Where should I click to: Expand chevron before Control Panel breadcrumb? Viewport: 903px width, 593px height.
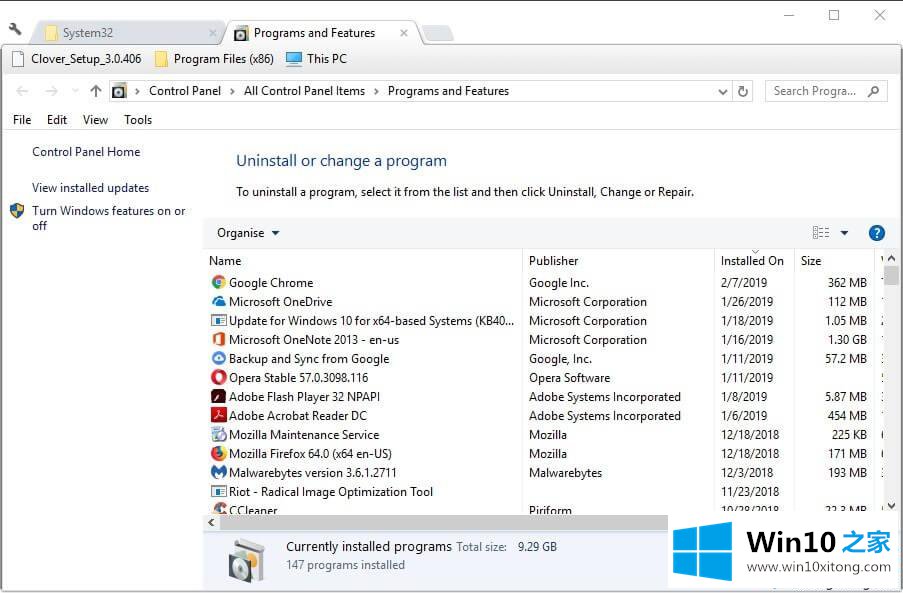[137, 91]
